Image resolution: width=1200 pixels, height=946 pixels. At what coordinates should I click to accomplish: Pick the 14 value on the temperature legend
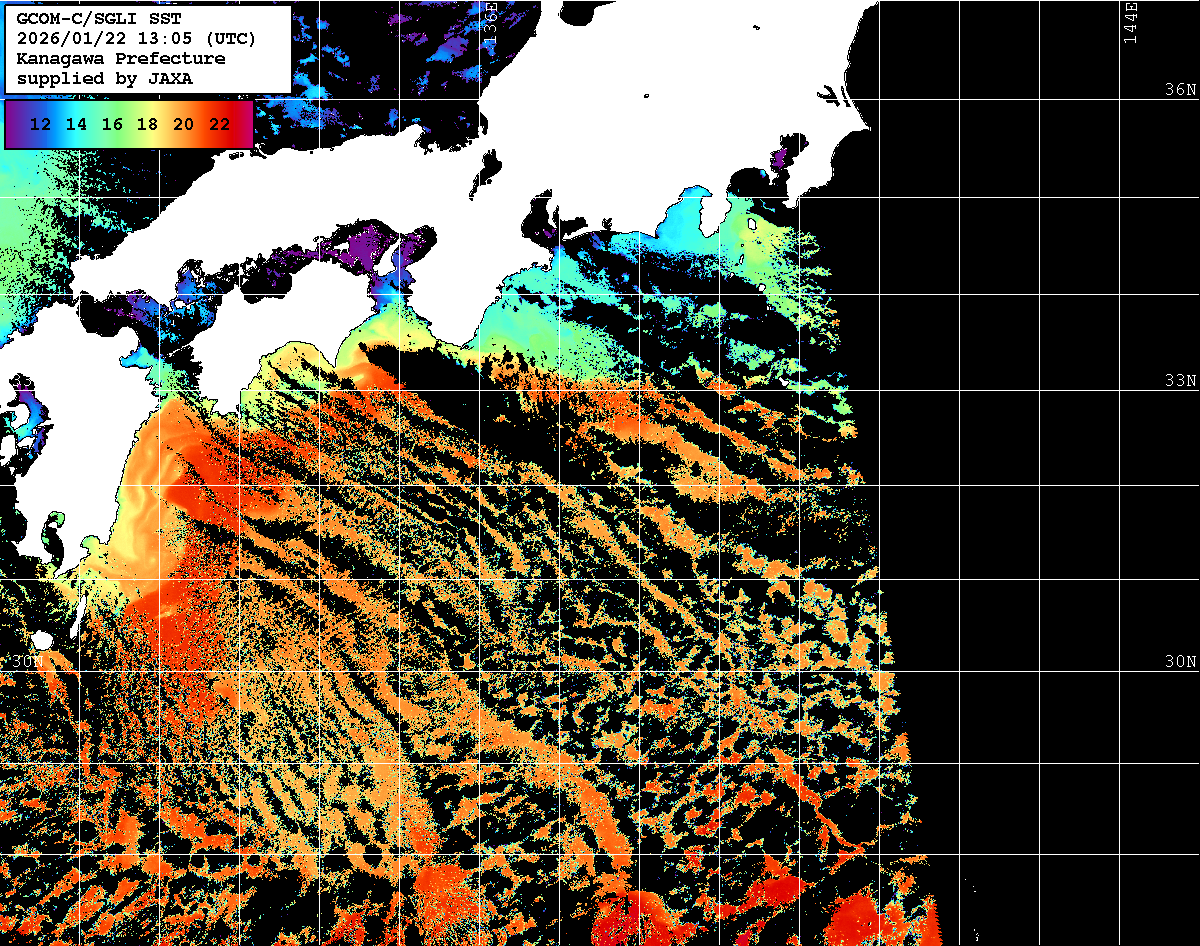pos(76,125)
